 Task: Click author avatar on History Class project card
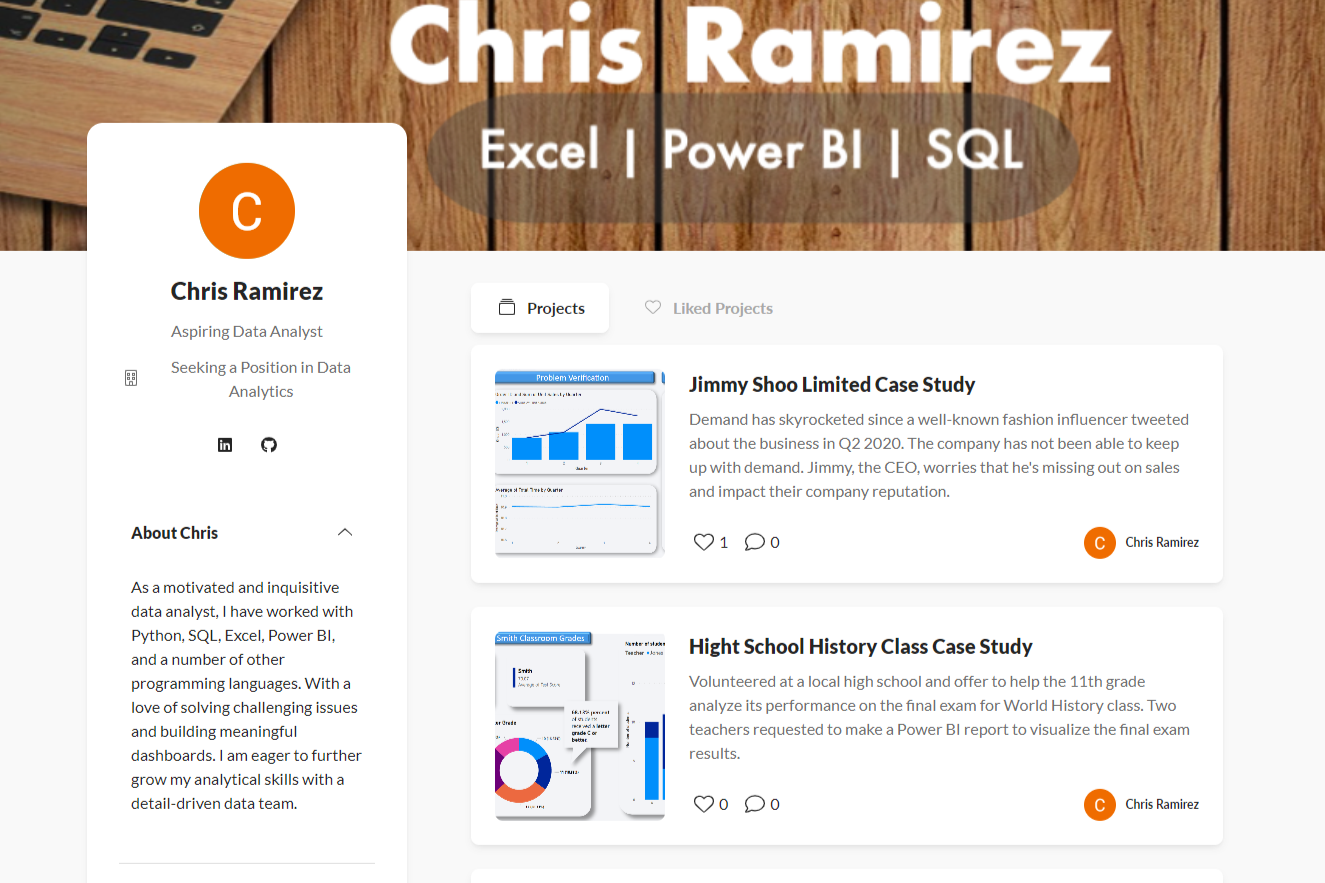[1100, 804]
